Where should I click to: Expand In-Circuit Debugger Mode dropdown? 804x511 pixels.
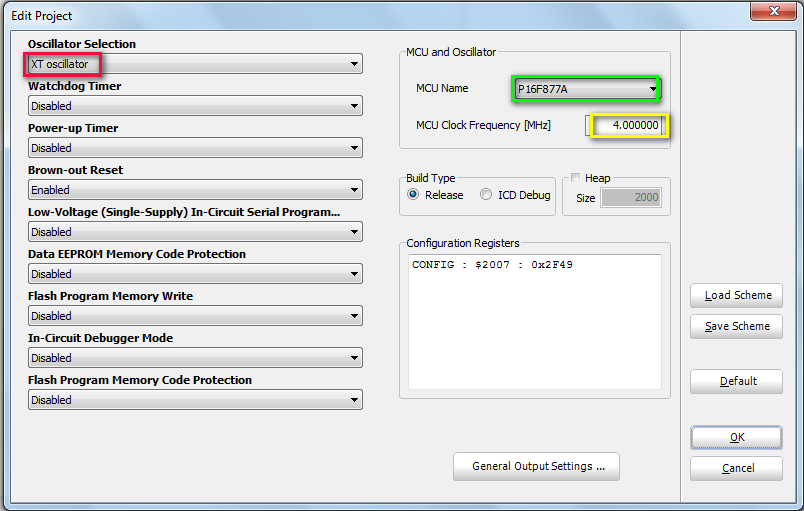pos(195,358)
